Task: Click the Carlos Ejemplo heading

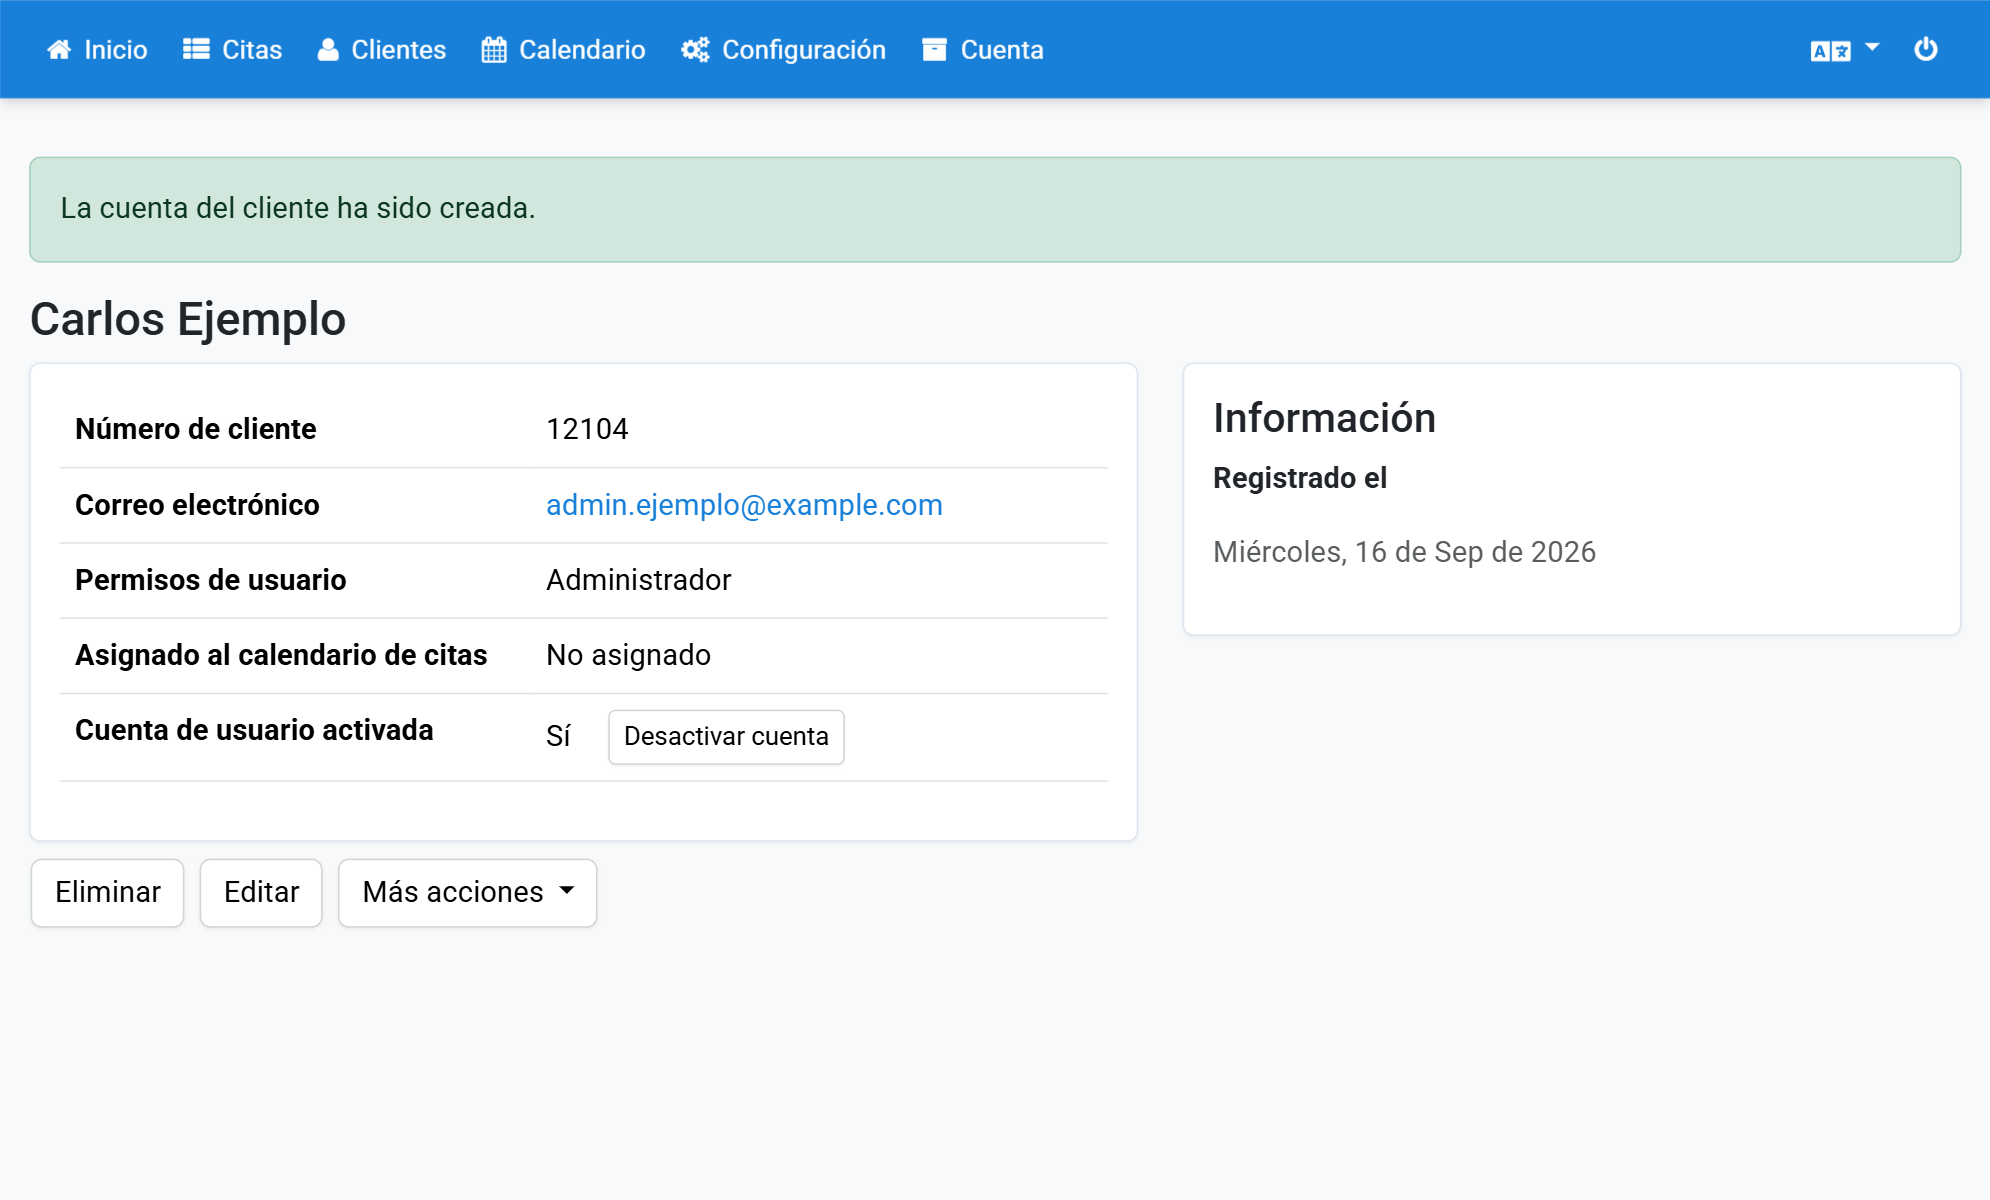Action: pyautogui.click(x=188, y=320)
